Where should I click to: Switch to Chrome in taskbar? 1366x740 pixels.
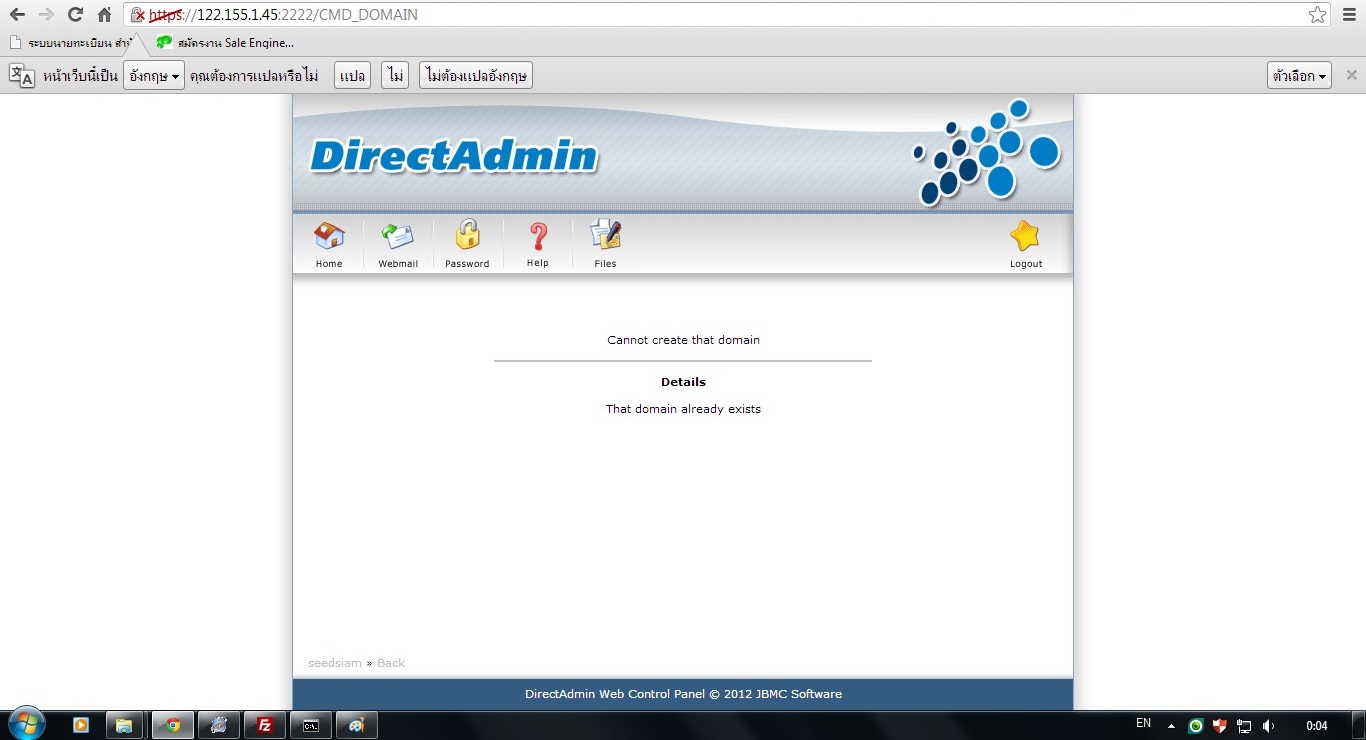coord(172,725)
